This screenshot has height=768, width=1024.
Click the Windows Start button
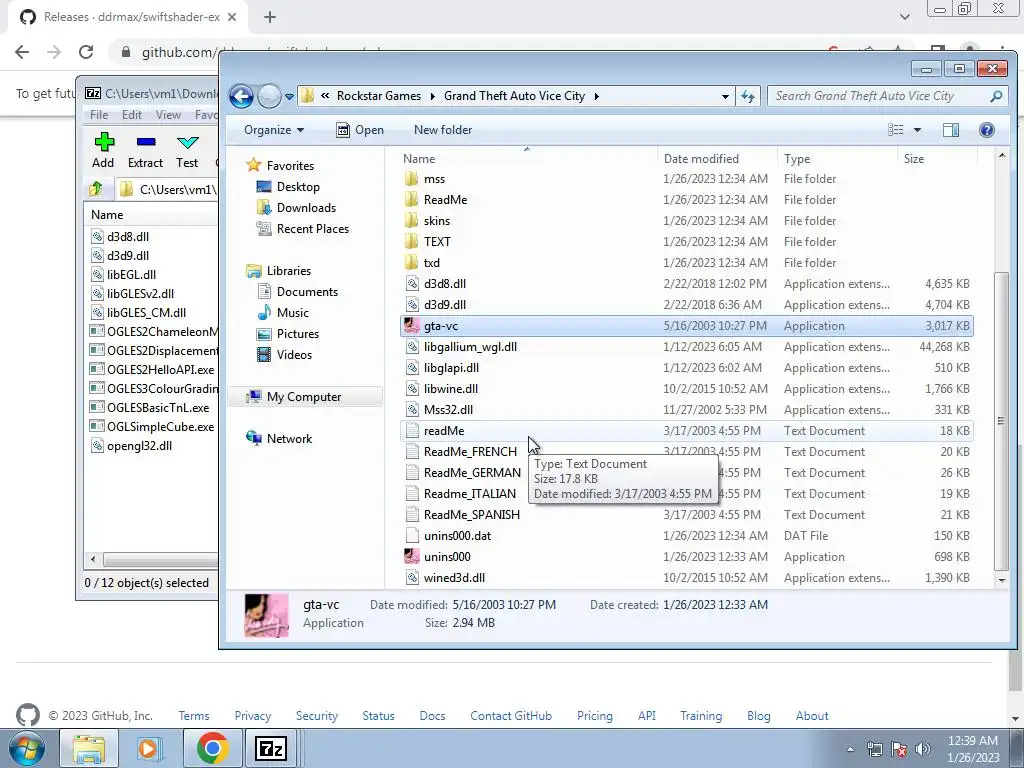(27, 748)
